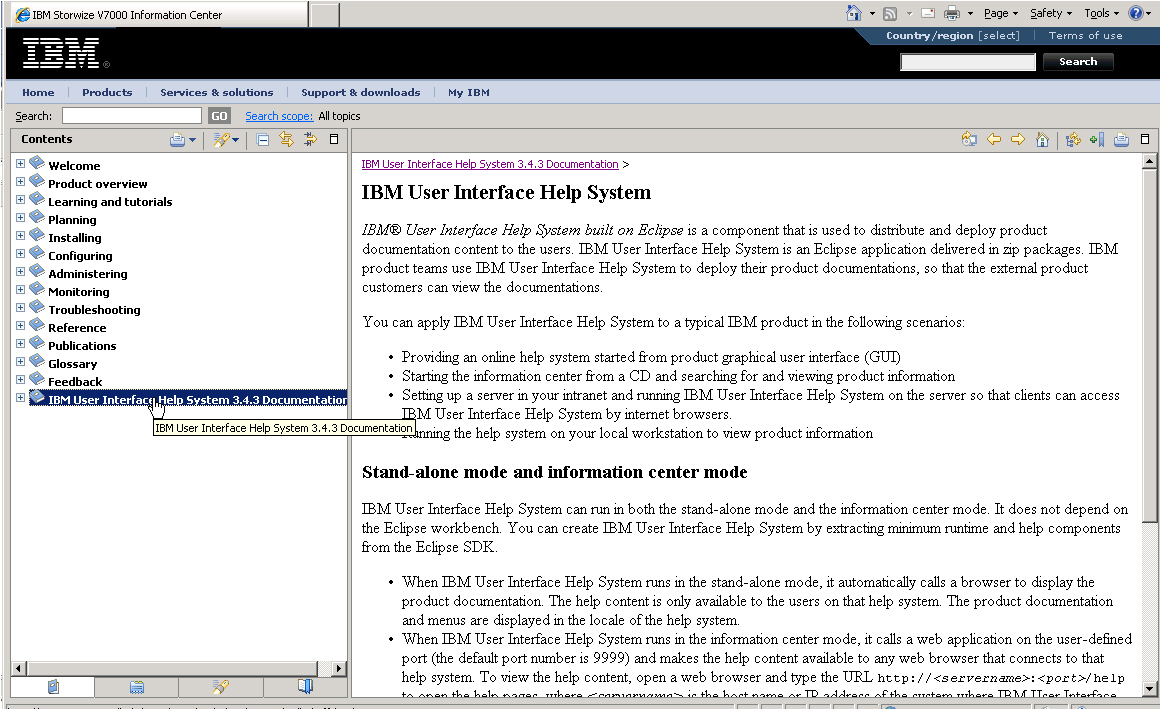Click the book icon beside Welcome
This screenshot has height=709, width=1160.
(37, 163)
